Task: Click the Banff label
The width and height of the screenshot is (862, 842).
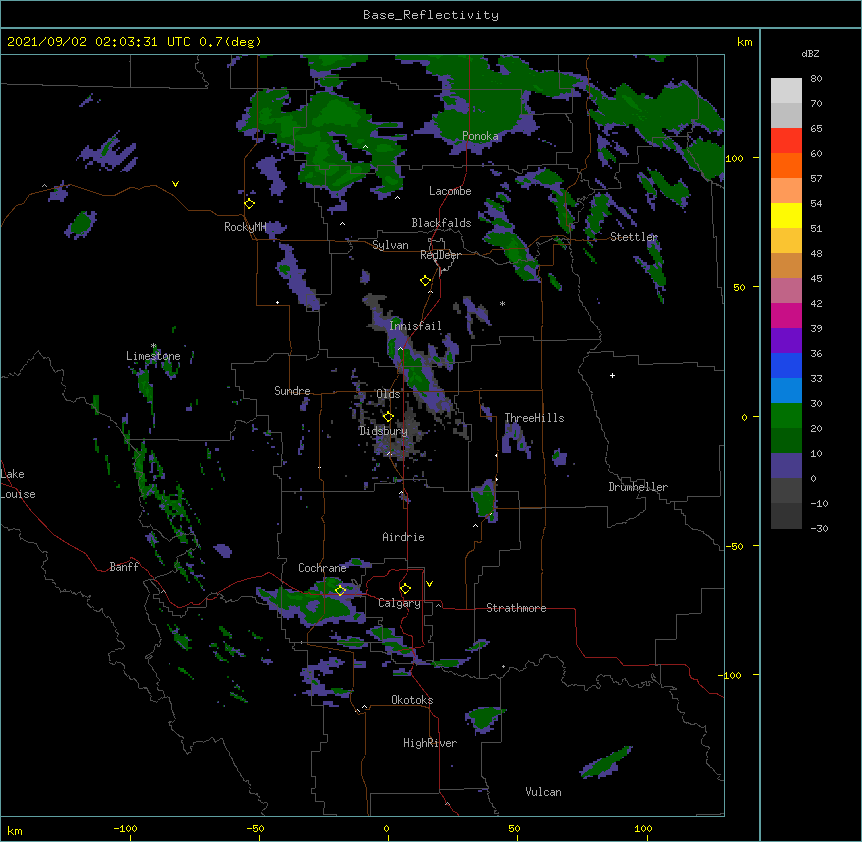Action: [x=124, y=567]
